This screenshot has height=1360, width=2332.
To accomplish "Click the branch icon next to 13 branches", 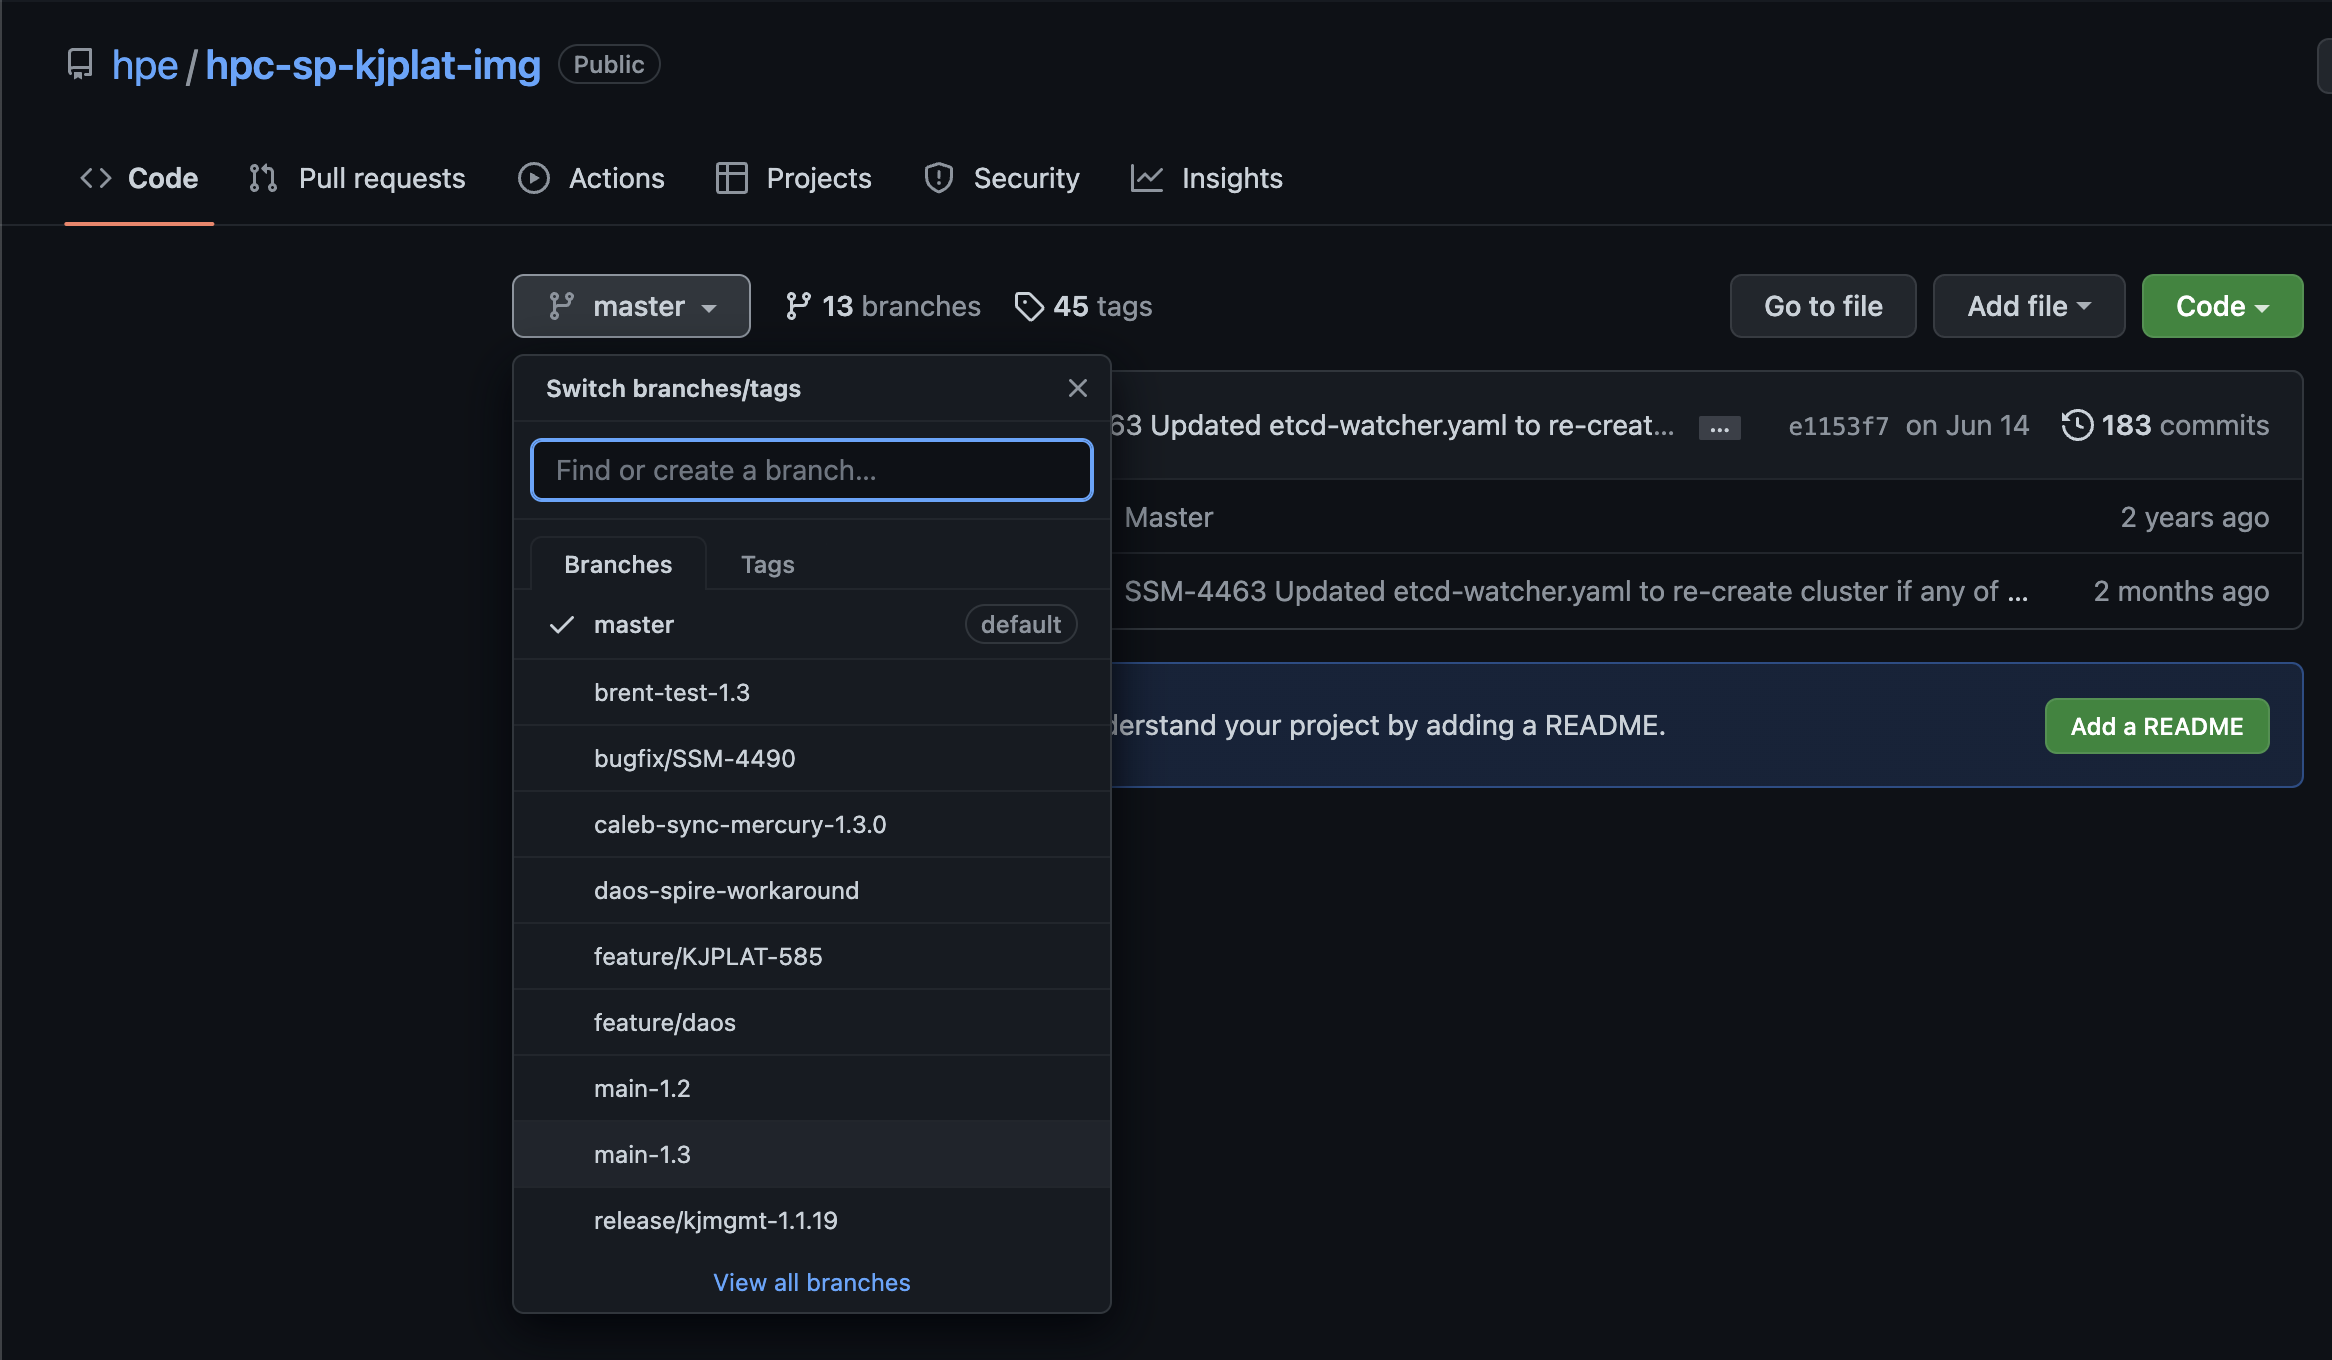I will point(798,306).
